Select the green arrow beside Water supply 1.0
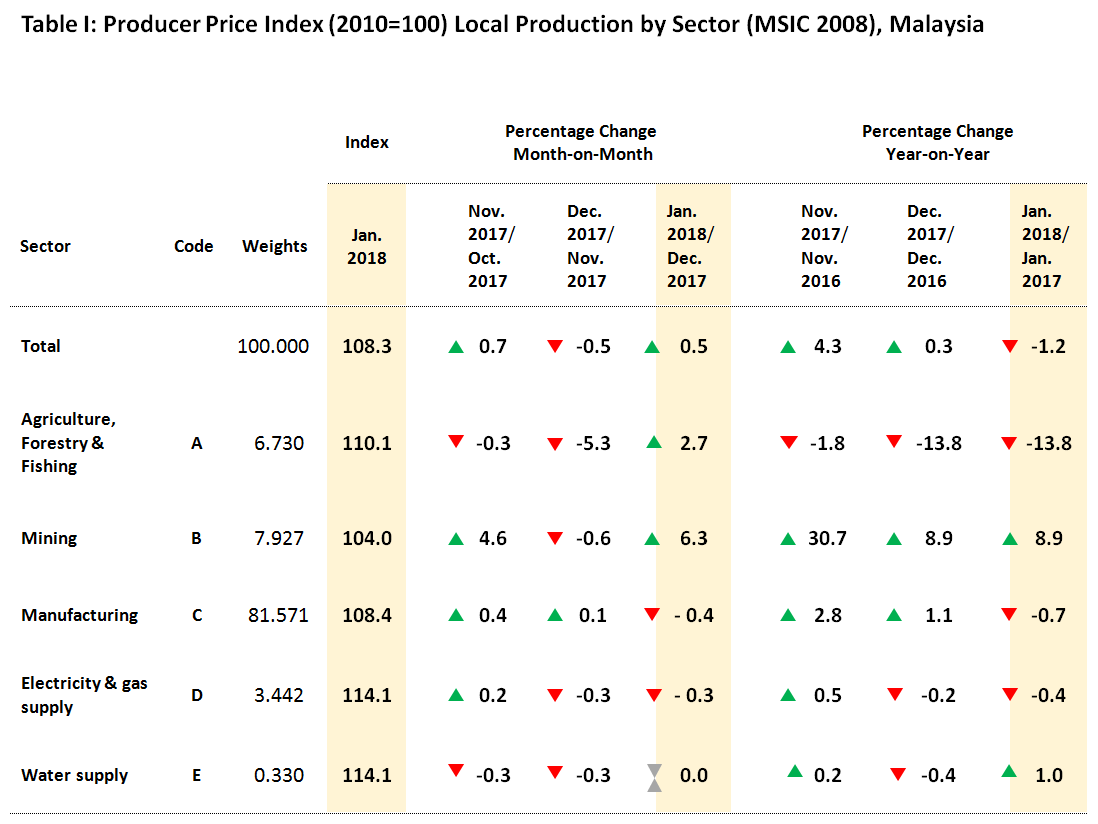1098x824 pixels. (x=1009, y=771)
